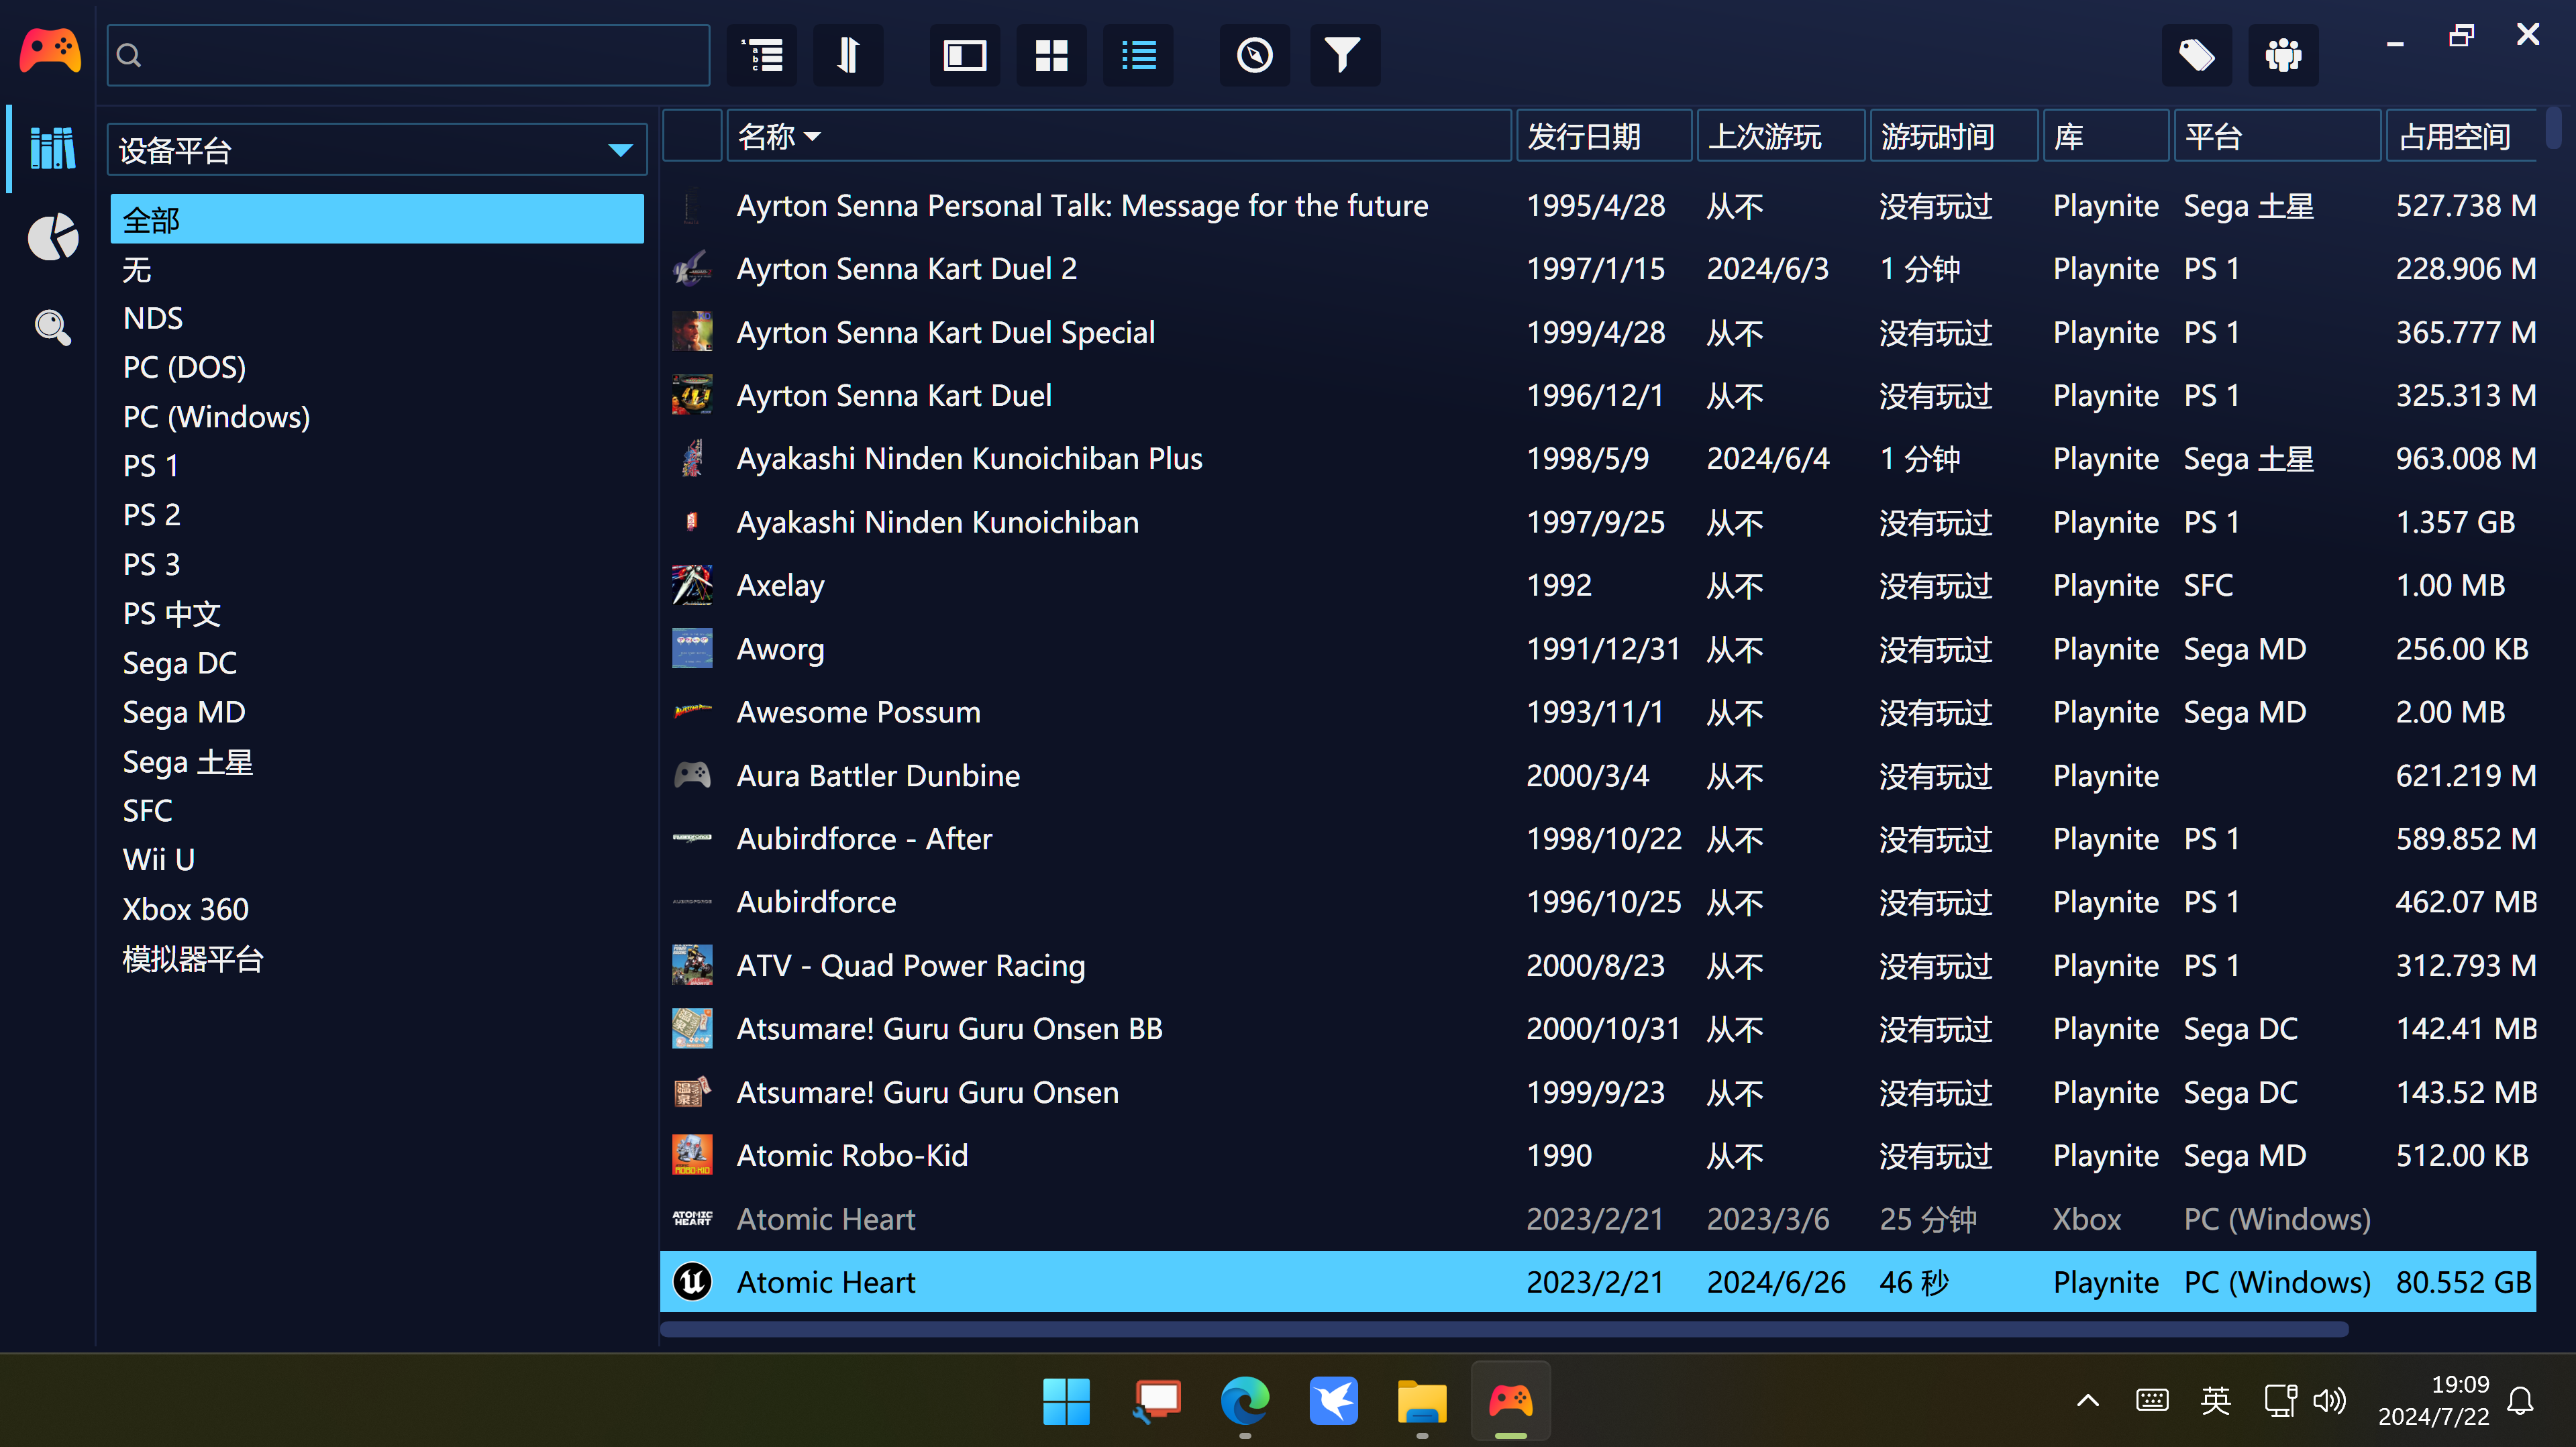Open volume control in system tray
Screen dimensions: 2576x1447
click(x=2329, y=1401)
